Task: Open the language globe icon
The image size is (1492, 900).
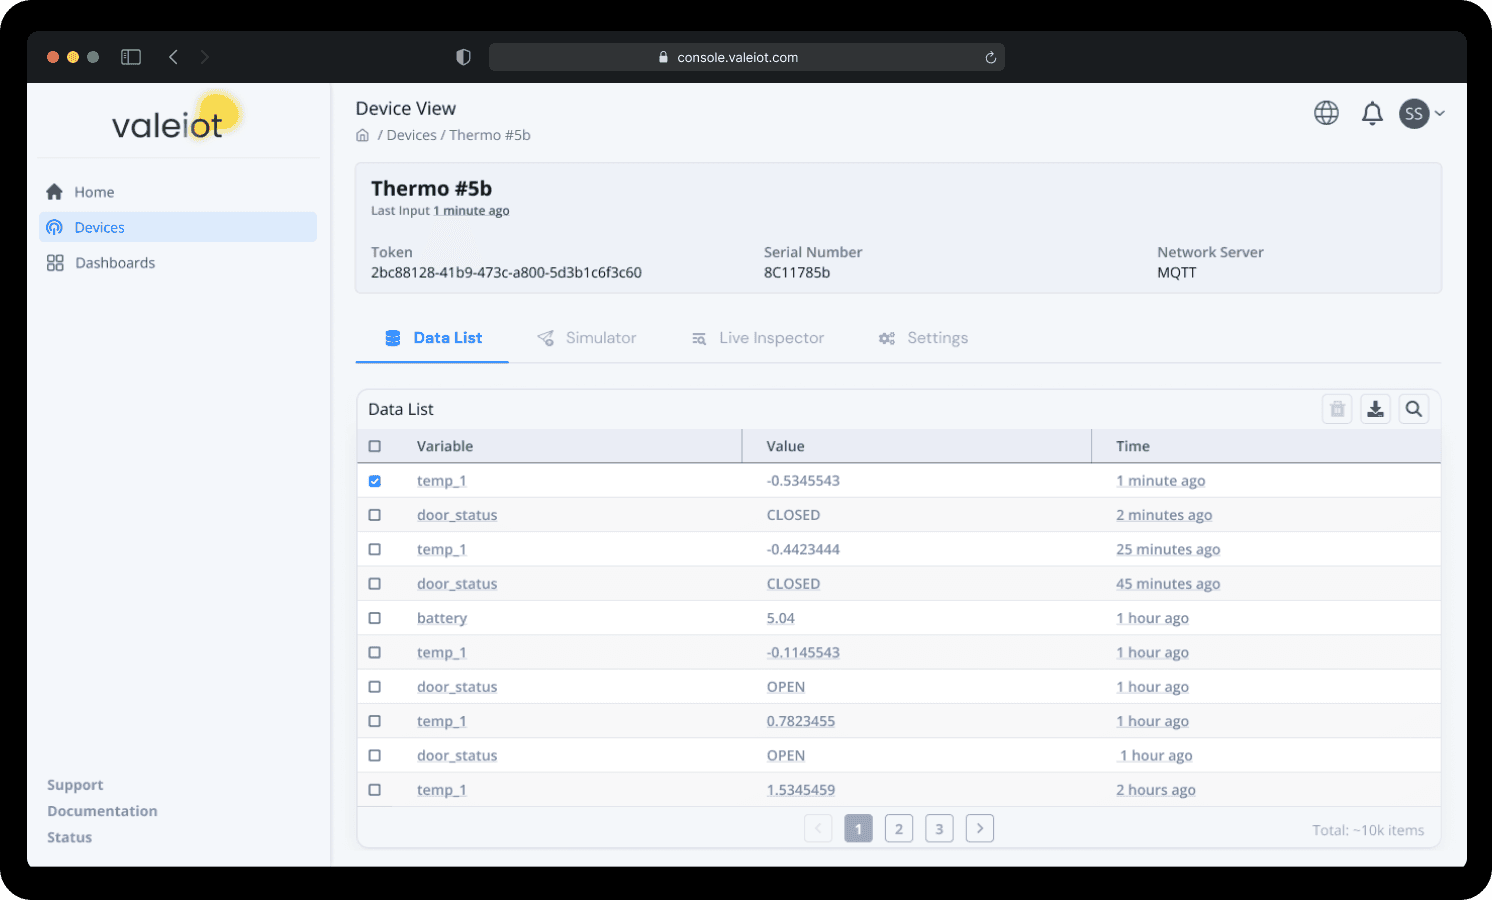Action: tap(1326, 113)
